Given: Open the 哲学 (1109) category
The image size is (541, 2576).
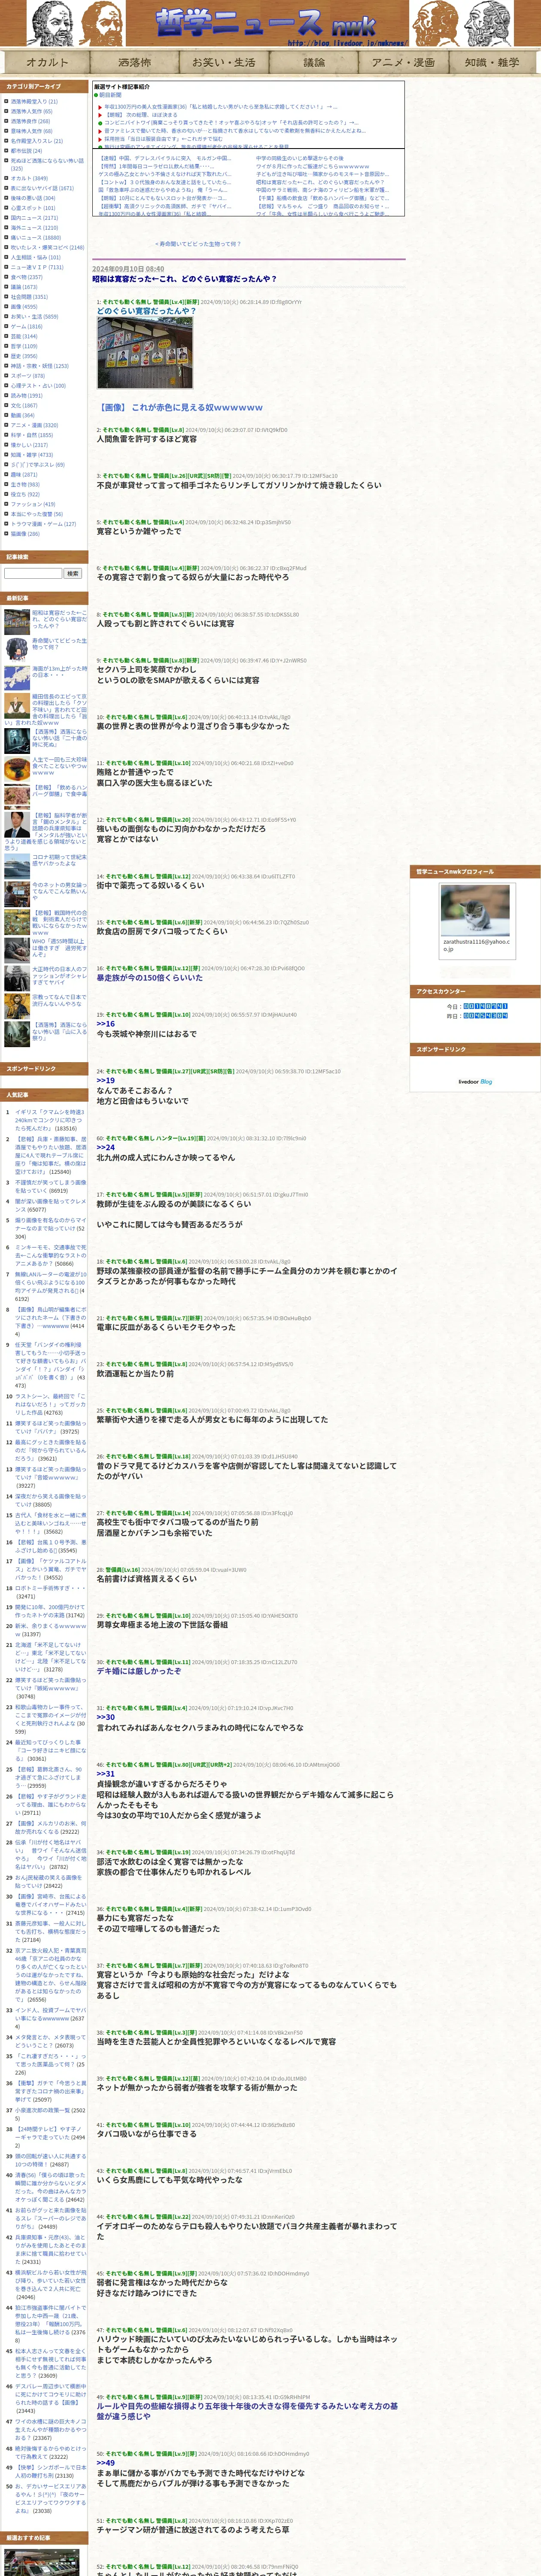Looking at the screenshot, I should tap(24, 346).
